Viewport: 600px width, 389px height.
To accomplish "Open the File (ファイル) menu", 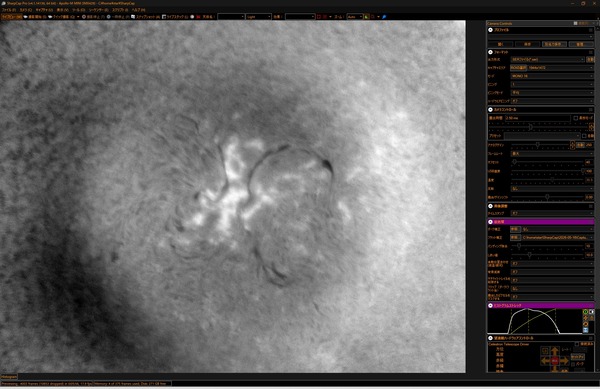I will pos(8,10).
